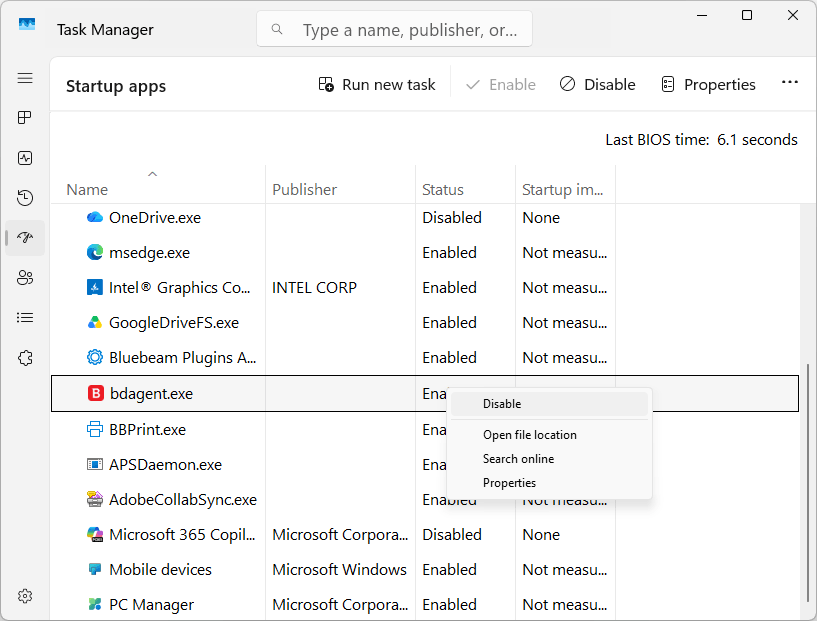This screenshot has height=621, width=817.
Task: Click INTEL CORP publisher cell
Action: (314, 288)
